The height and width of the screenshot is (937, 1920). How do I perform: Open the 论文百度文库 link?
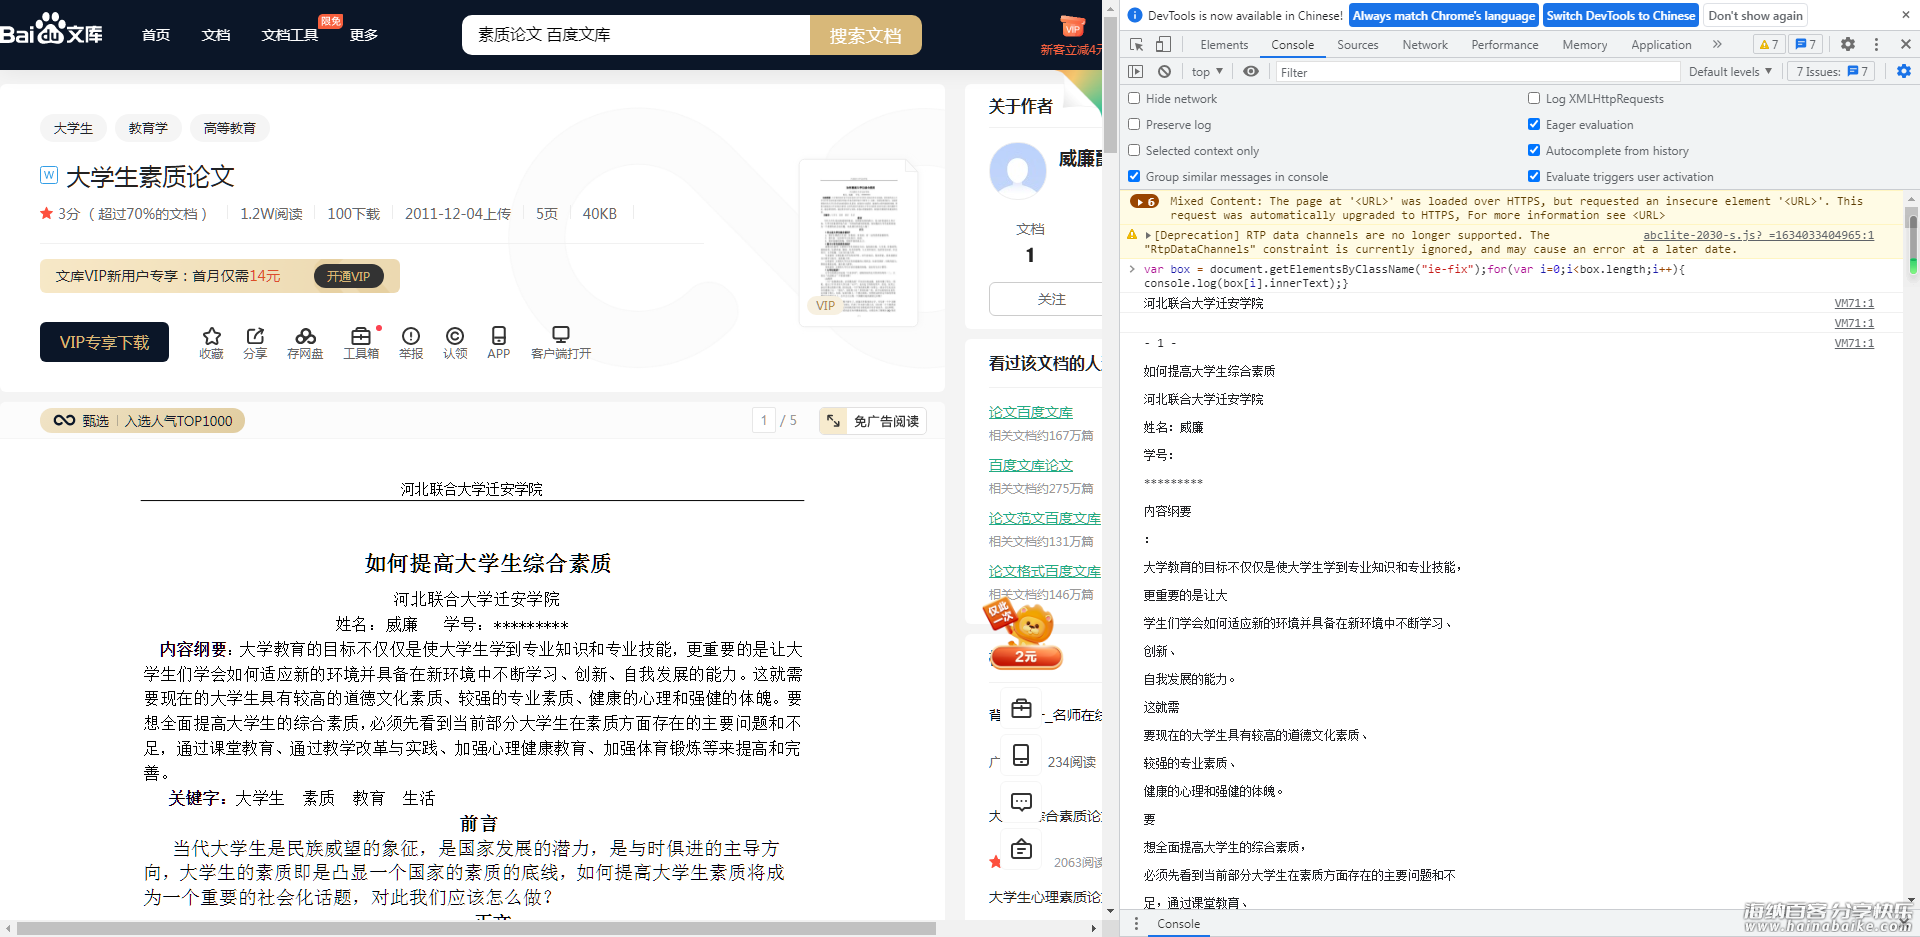(x=1030, y=412)
